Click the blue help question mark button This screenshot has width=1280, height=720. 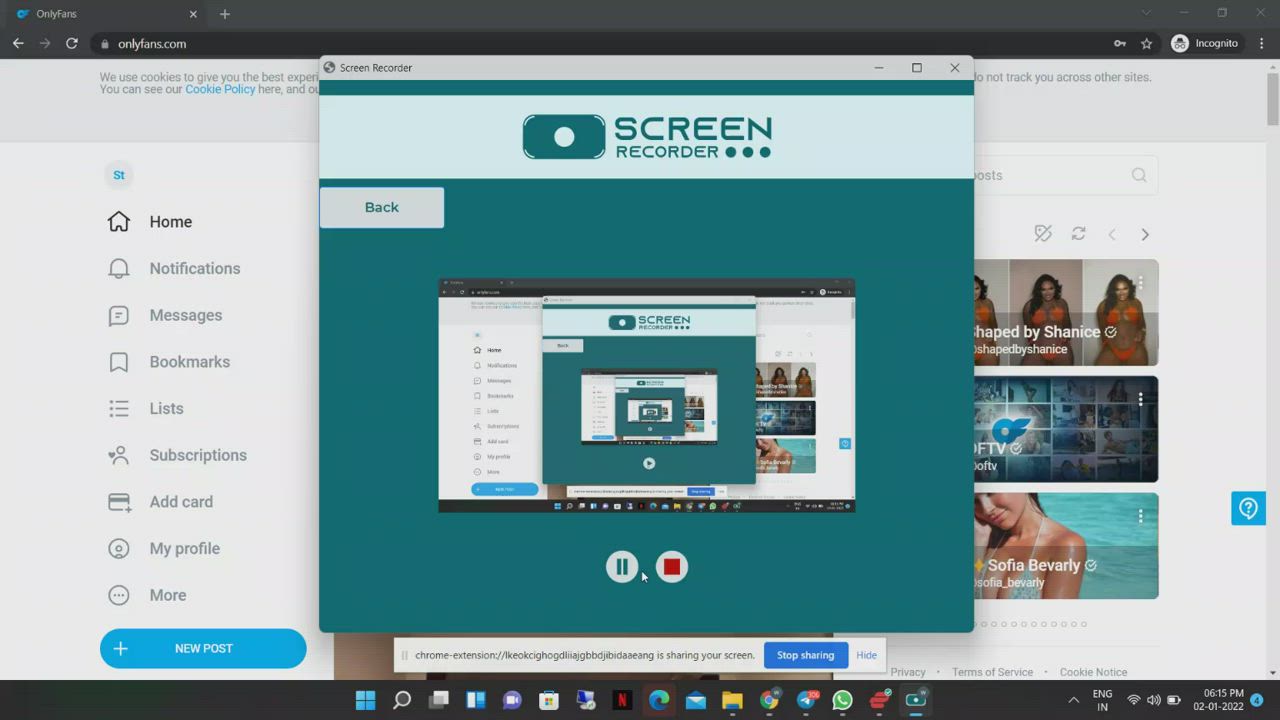1248,508
